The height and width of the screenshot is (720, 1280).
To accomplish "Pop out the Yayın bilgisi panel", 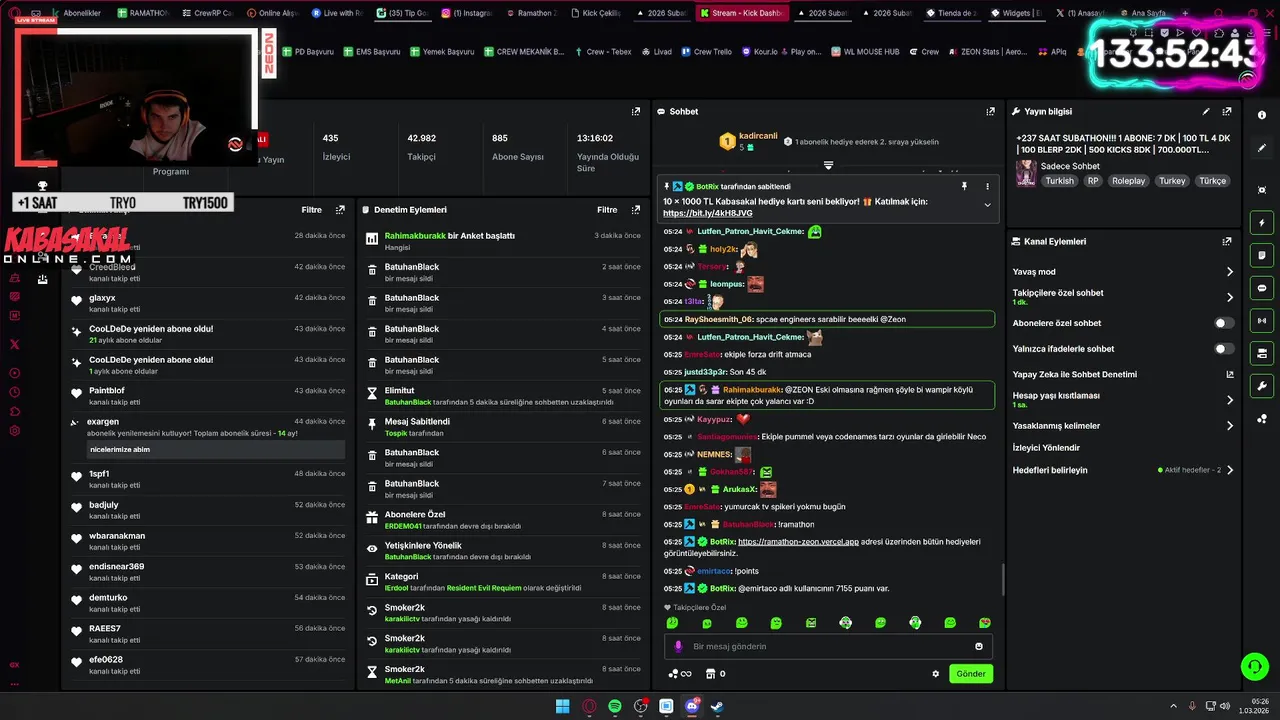I will (1227, 112).
